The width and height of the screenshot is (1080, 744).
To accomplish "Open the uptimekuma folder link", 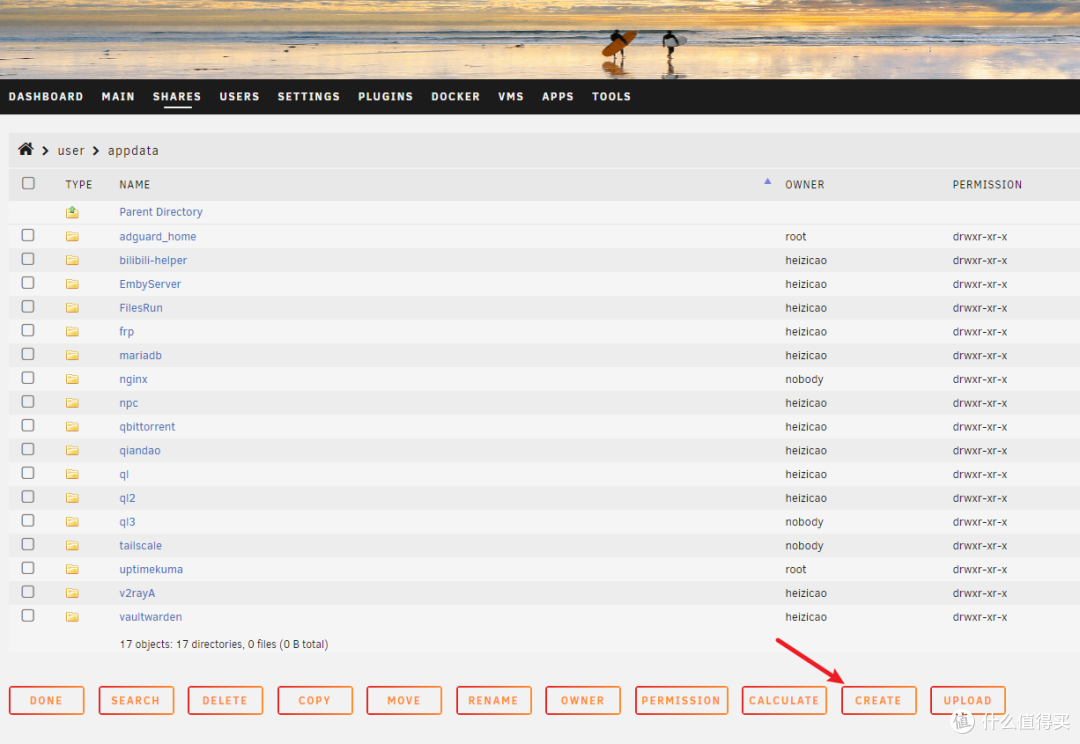I will pyautogui.click(x=151, y=570).
